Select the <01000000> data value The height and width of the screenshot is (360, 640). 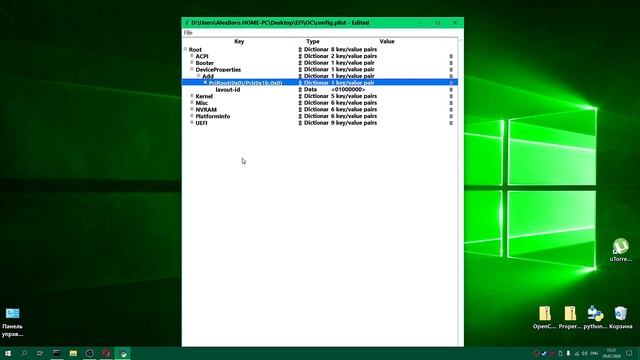(348, 89)
